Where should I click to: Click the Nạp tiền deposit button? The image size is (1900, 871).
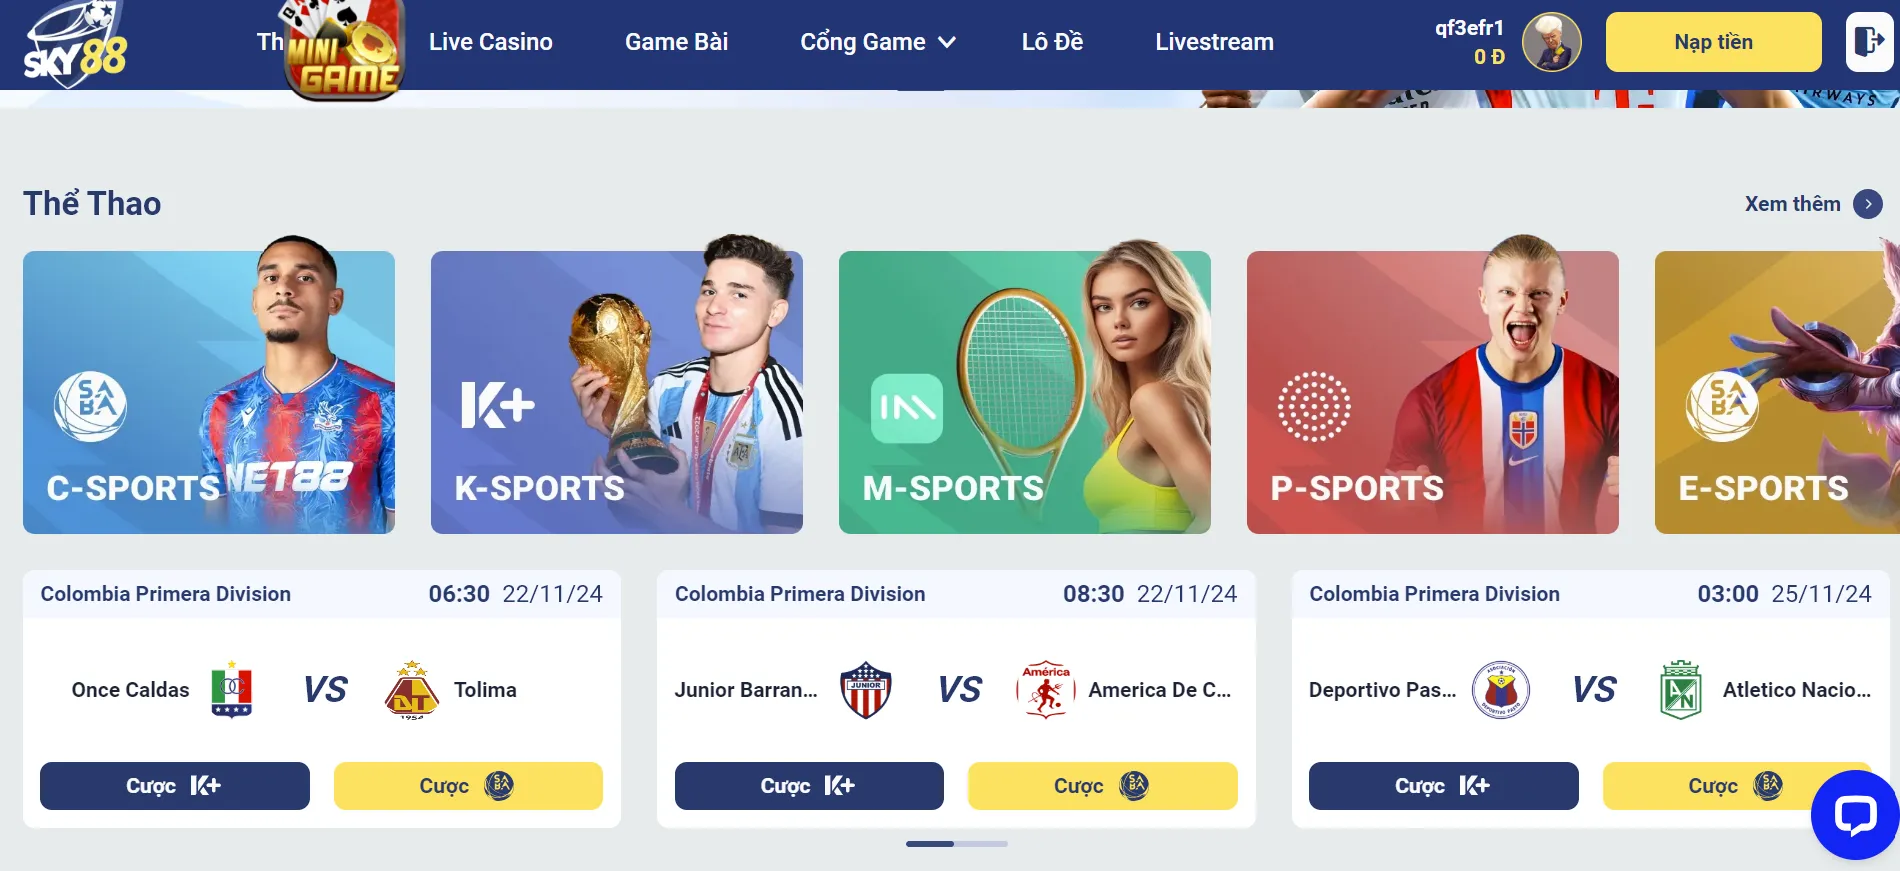coord(1713,42)
